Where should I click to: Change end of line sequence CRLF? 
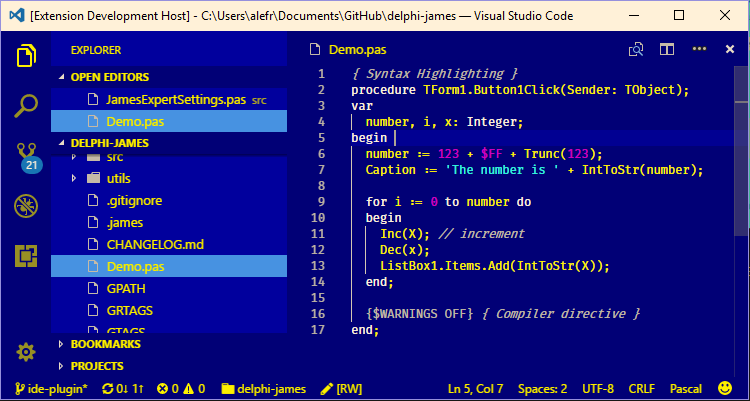click(x=642, y=389)
